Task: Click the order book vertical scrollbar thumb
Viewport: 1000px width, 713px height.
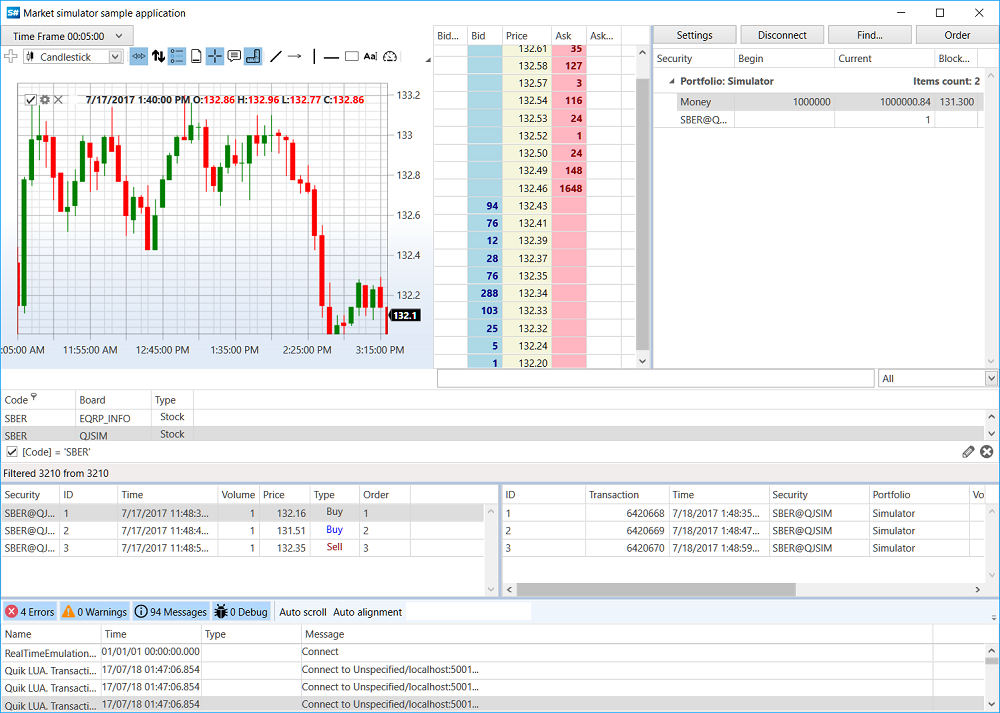Action: [x=642, y=214]
